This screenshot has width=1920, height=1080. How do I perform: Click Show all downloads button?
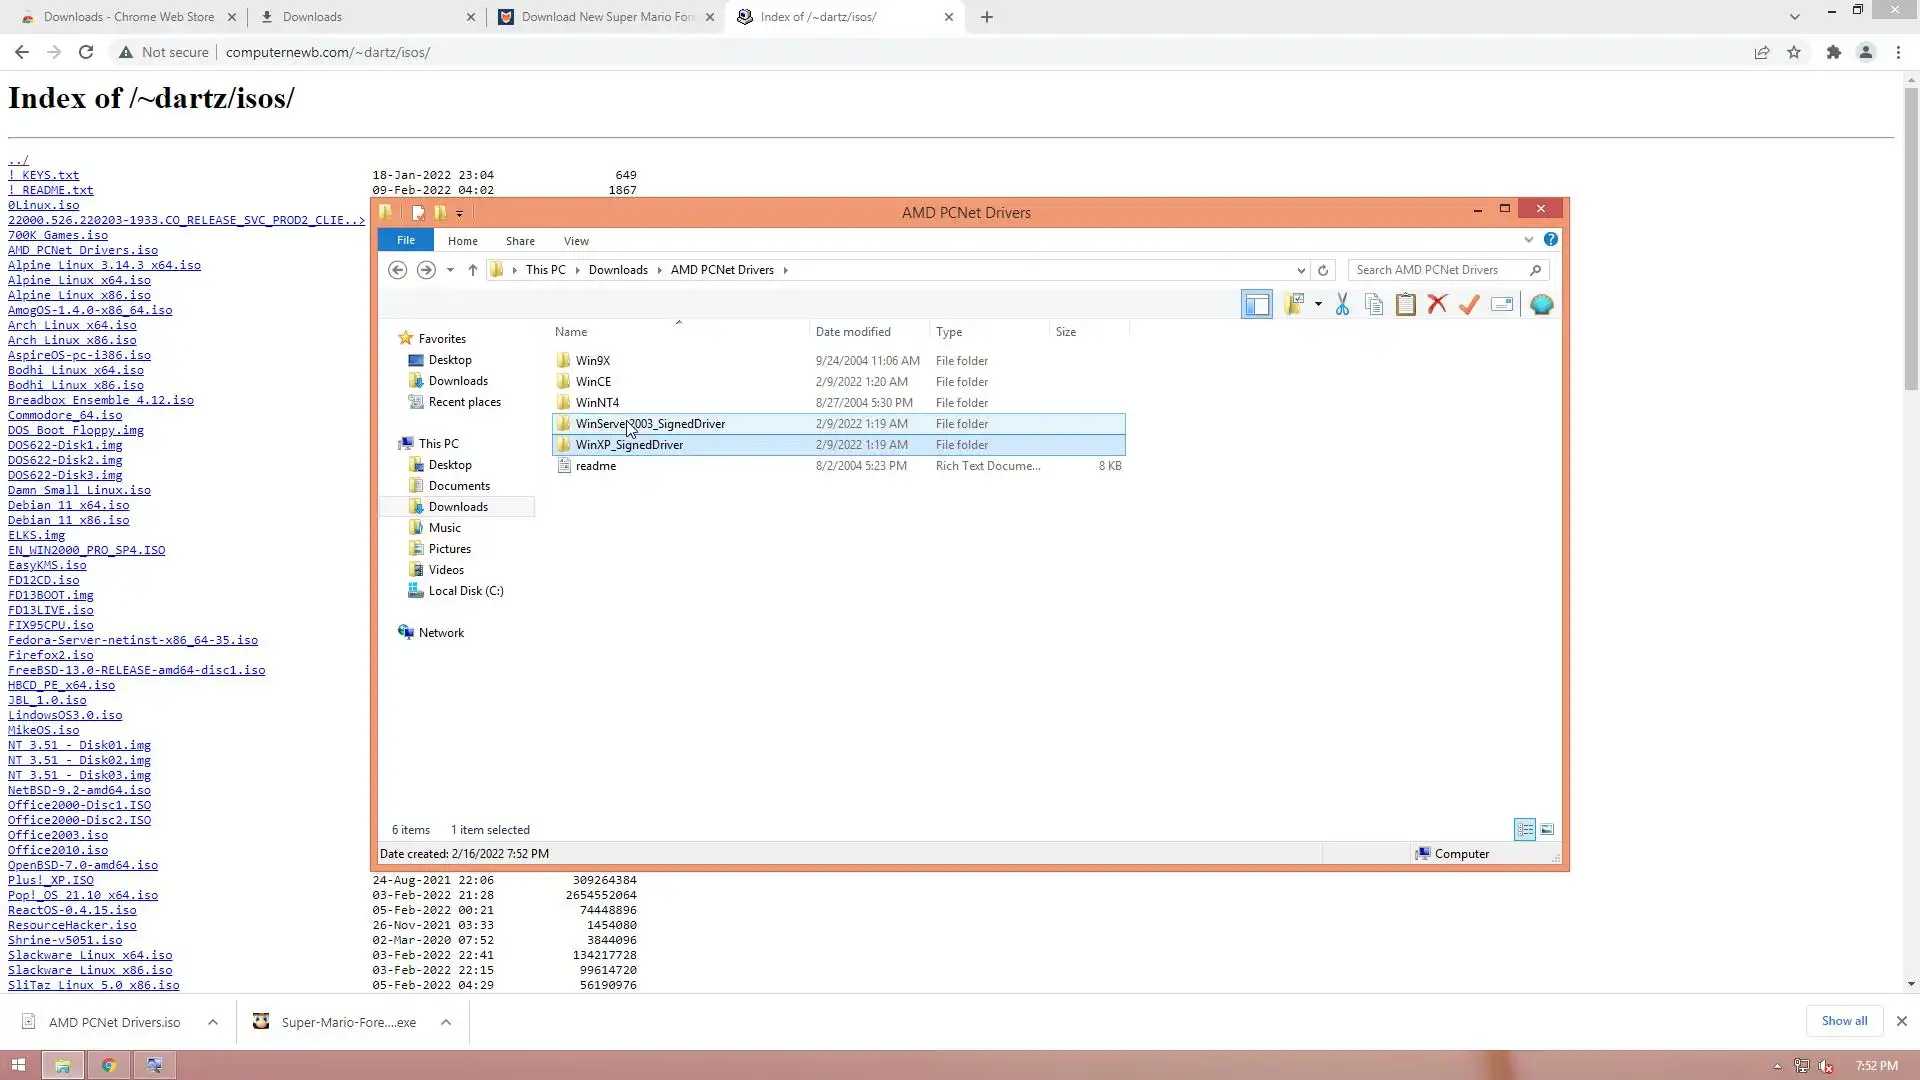(1843, 1021)
